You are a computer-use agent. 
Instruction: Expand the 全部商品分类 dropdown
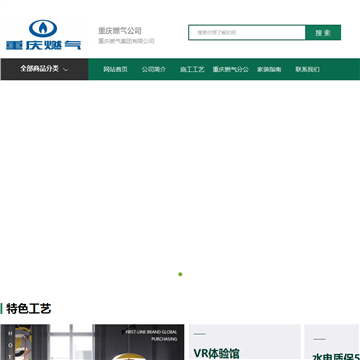[44, 69]
